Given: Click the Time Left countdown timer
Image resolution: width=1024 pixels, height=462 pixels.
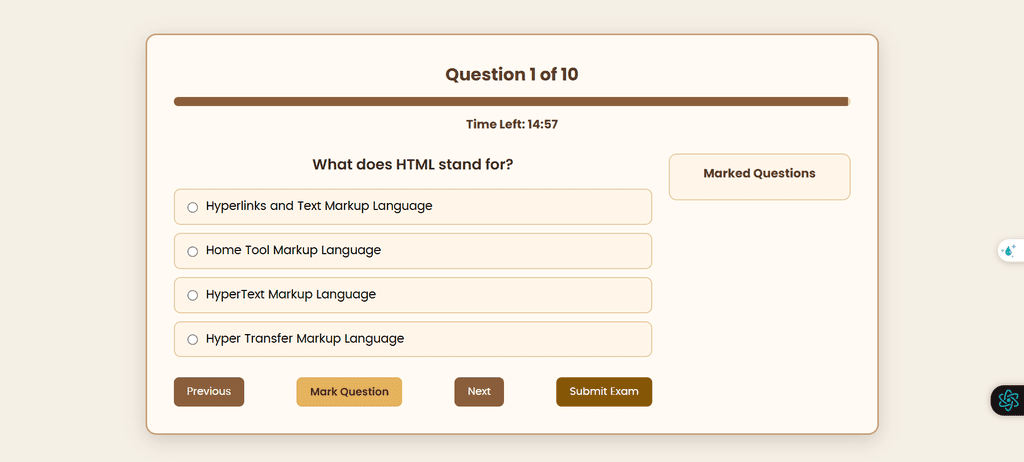Looking at the screenshot, I should click(x=512, y=125).
